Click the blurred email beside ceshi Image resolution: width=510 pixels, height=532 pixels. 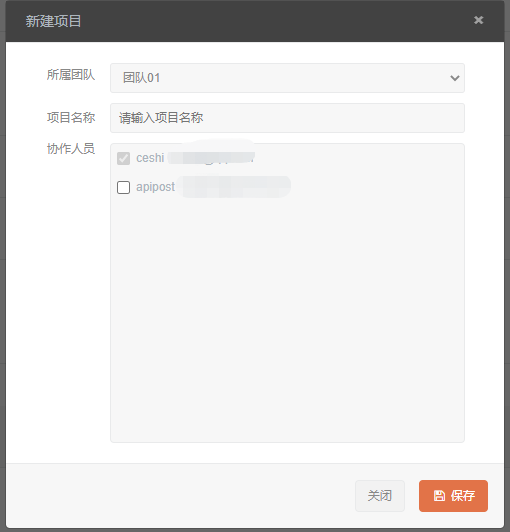pos(211,158)
